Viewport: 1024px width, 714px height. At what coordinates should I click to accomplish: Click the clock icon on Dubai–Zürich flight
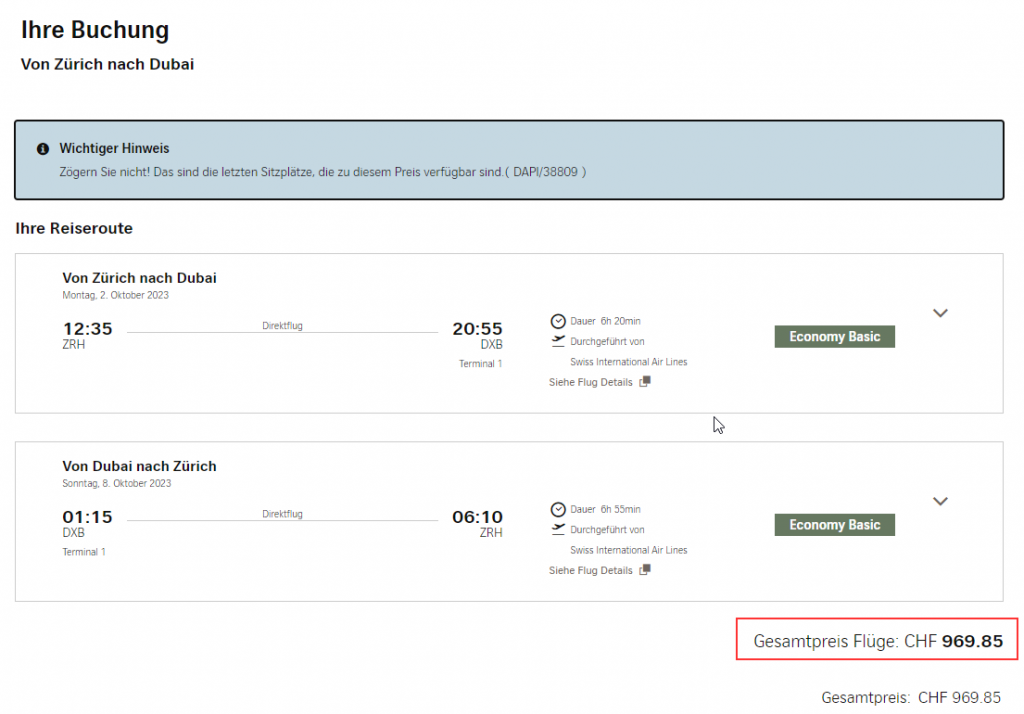(x=558, y=509)
